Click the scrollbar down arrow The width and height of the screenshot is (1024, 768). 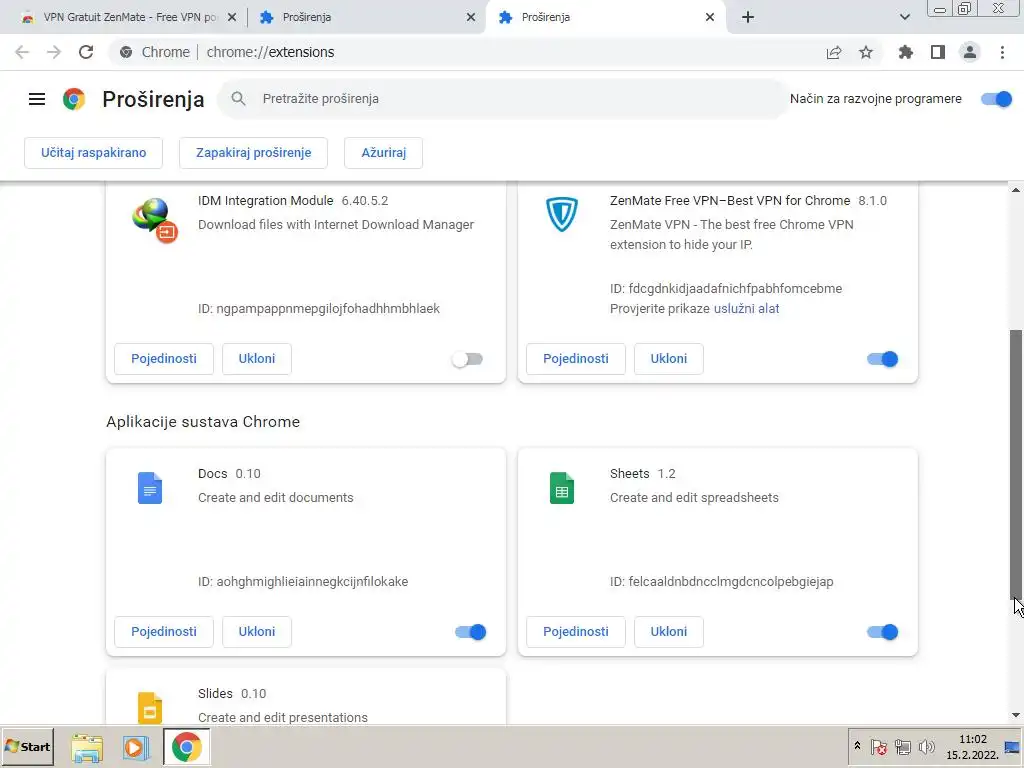click(1016, 716)
